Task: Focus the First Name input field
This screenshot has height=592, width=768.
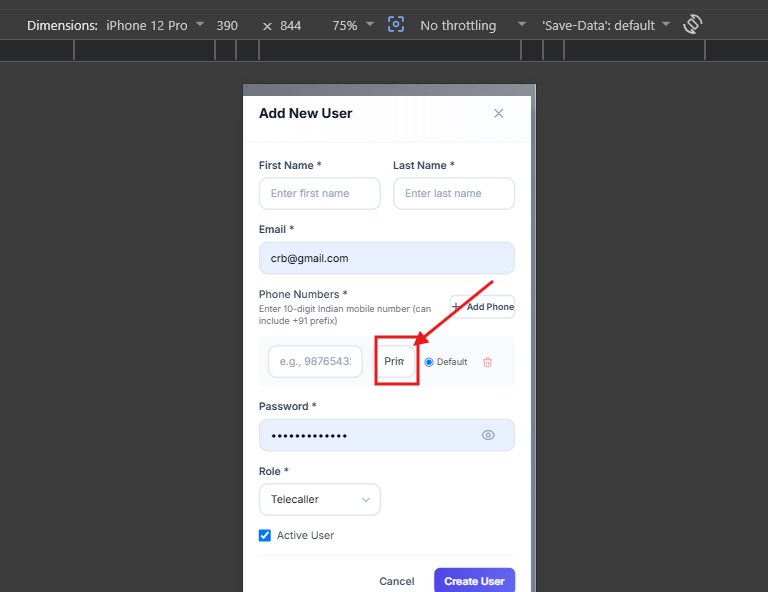Action: pos(319,193)
